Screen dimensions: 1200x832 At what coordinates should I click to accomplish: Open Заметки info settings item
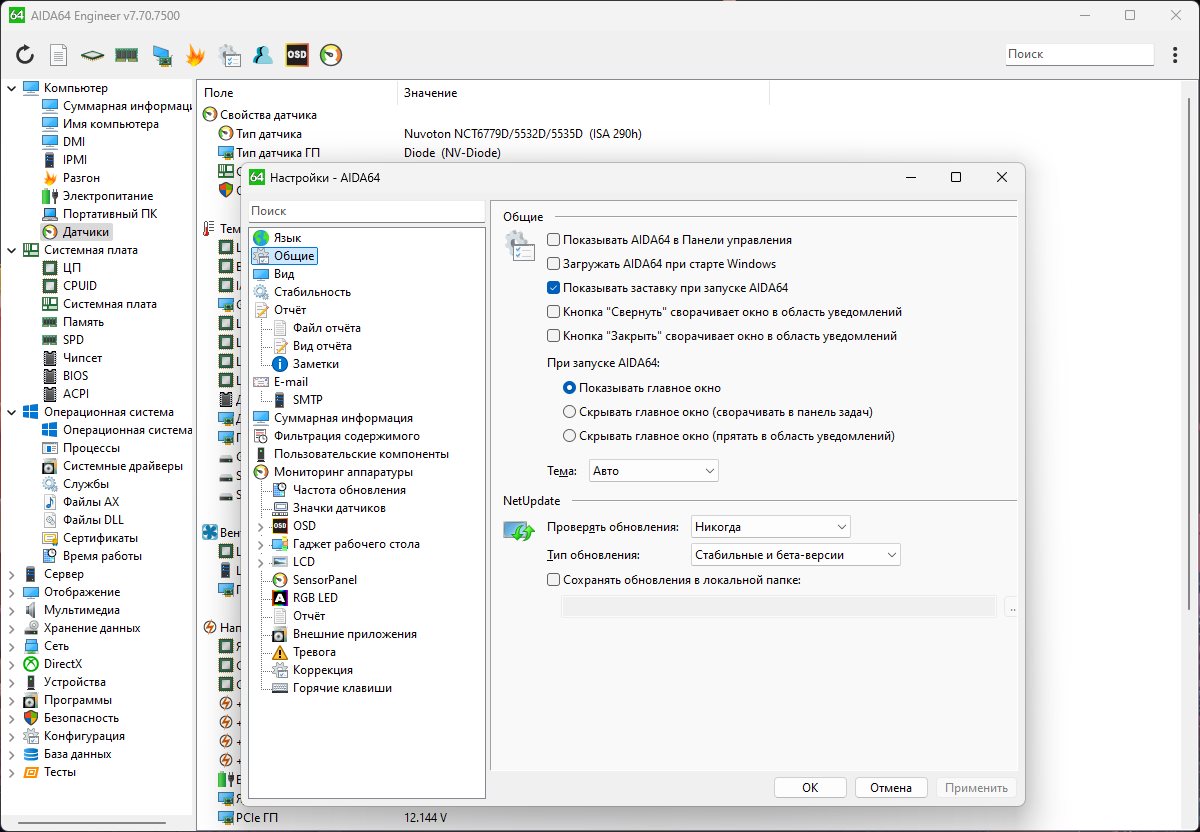coord(306,364)
